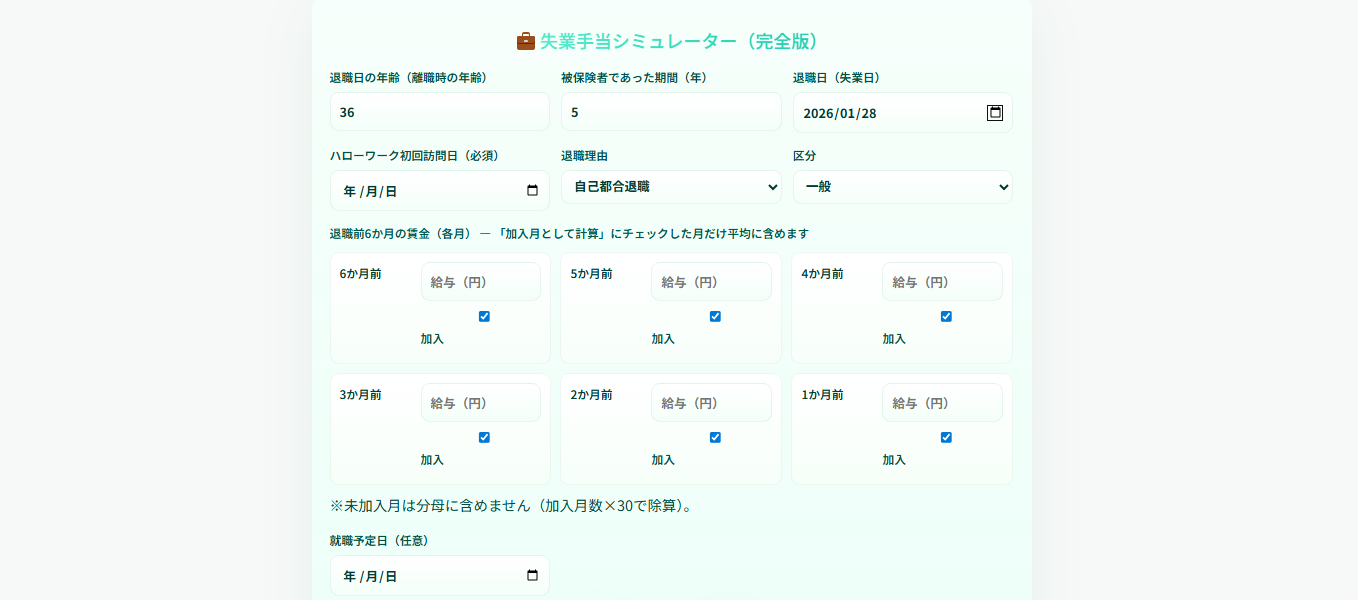Open the calendar picker for ハローワーク初回訪問日
This screenshot has width=1358, height=600.
click(531, 190)
